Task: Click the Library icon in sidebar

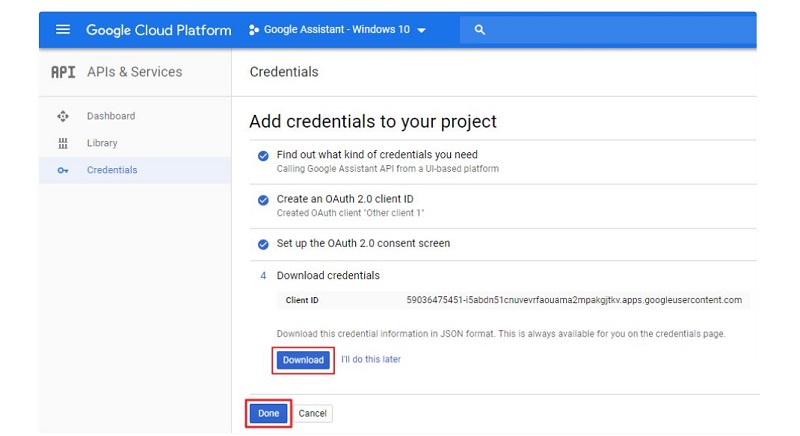Action: pos(63,143)
